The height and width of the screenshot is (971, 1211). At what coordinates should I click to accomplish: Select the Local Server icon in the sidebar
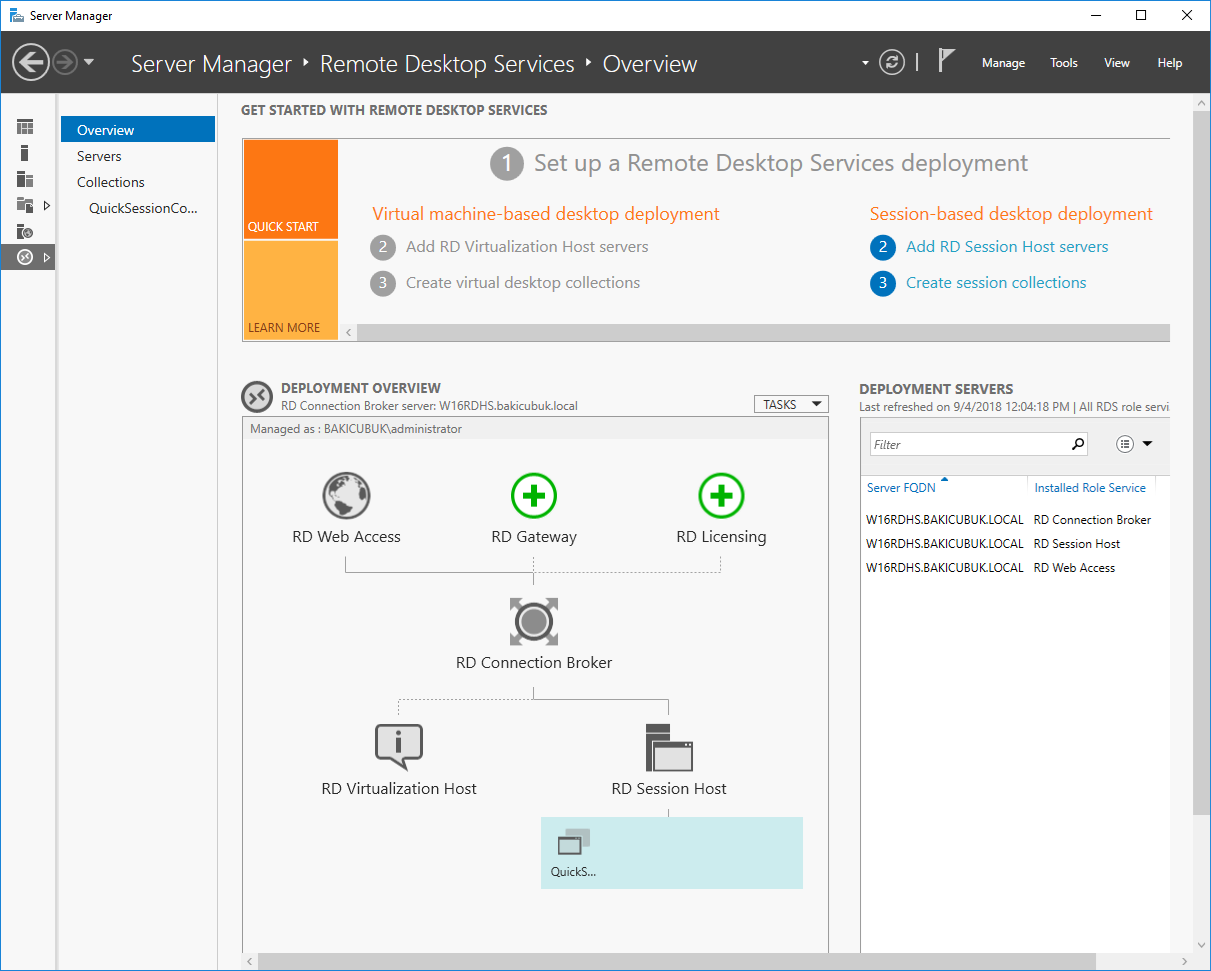click(x=25, y=153)
